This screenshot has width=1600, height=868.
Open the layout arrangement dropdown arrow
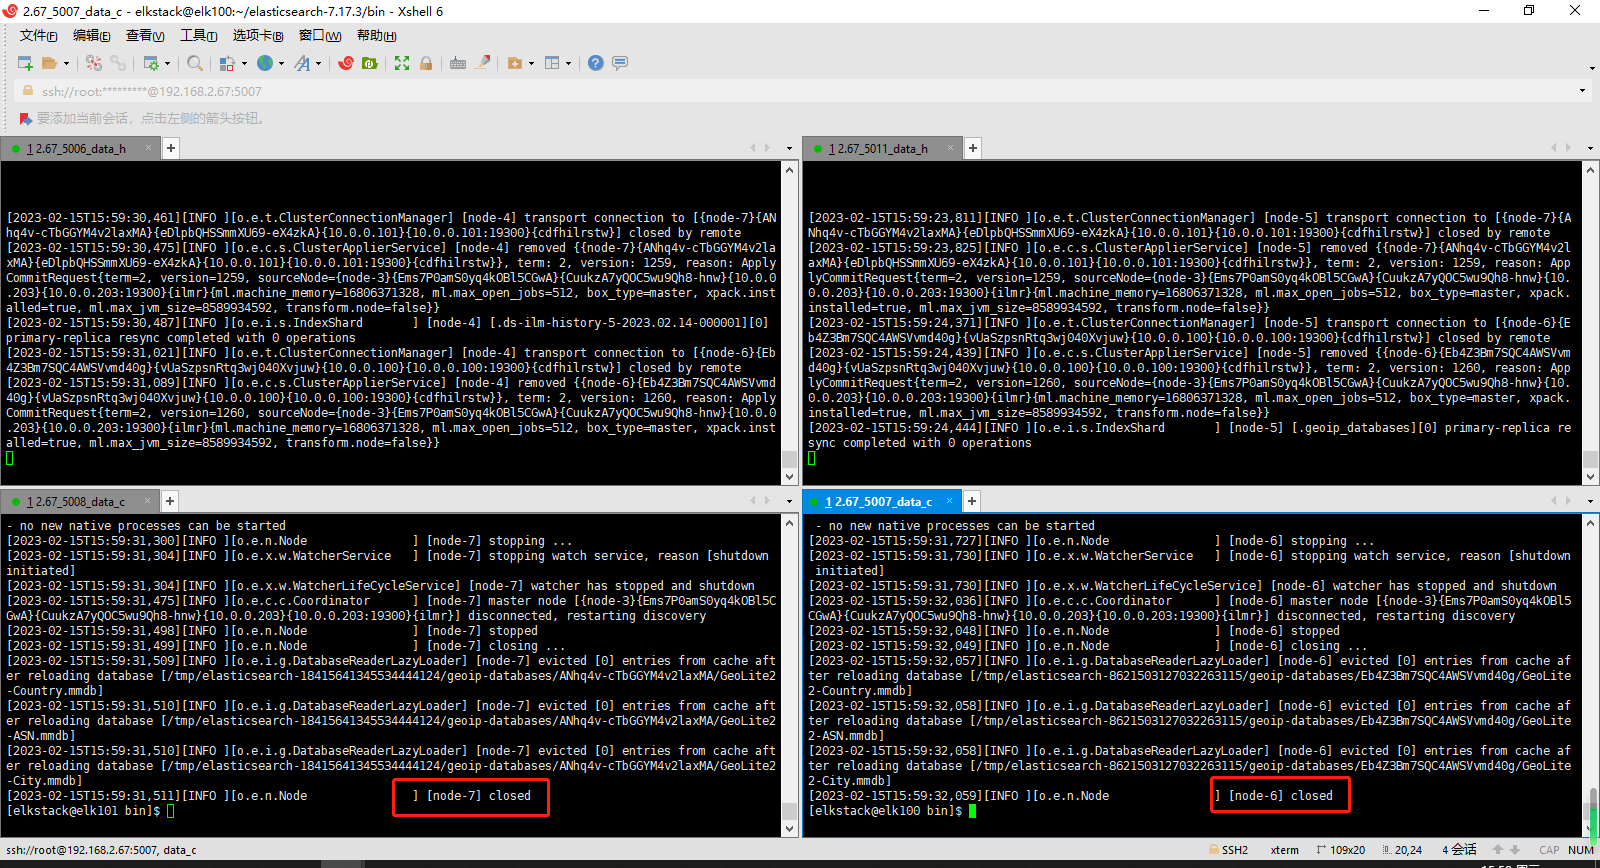[569, 64]
